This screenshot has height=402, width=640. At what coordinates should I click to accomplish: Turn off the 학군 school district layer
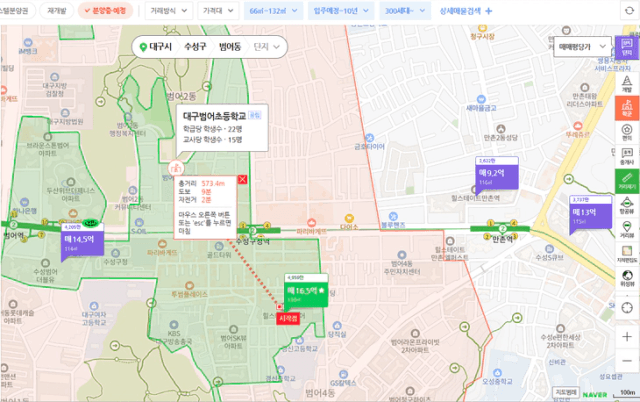point(627,108)
